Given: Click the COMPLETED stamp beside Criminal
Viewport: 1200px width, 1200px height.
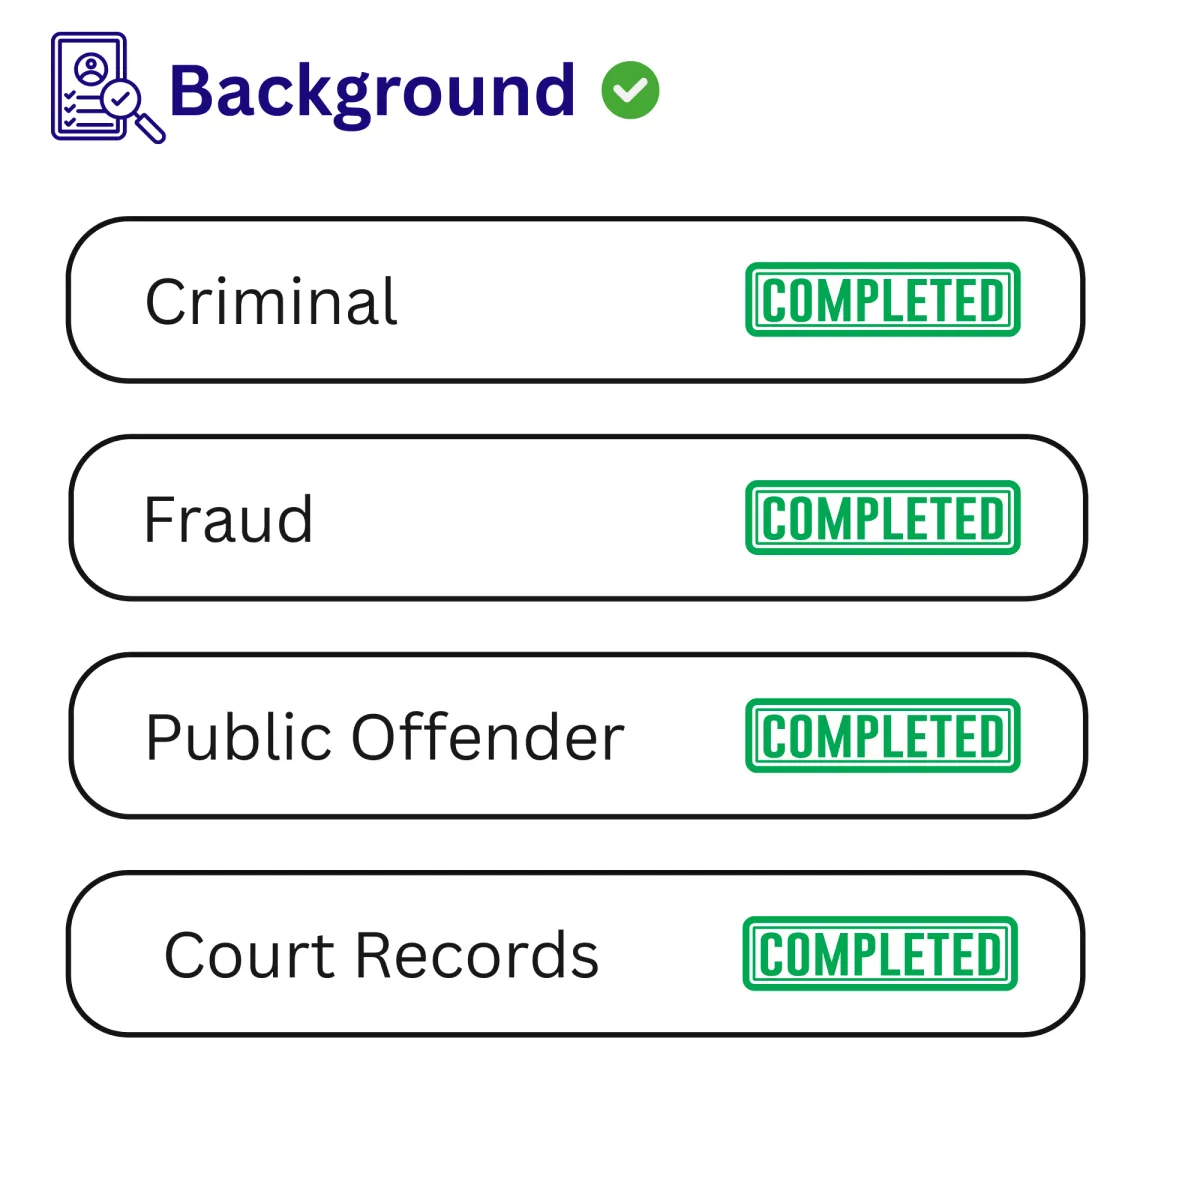Looking at the screenshot, I should [x=883, y=300].
